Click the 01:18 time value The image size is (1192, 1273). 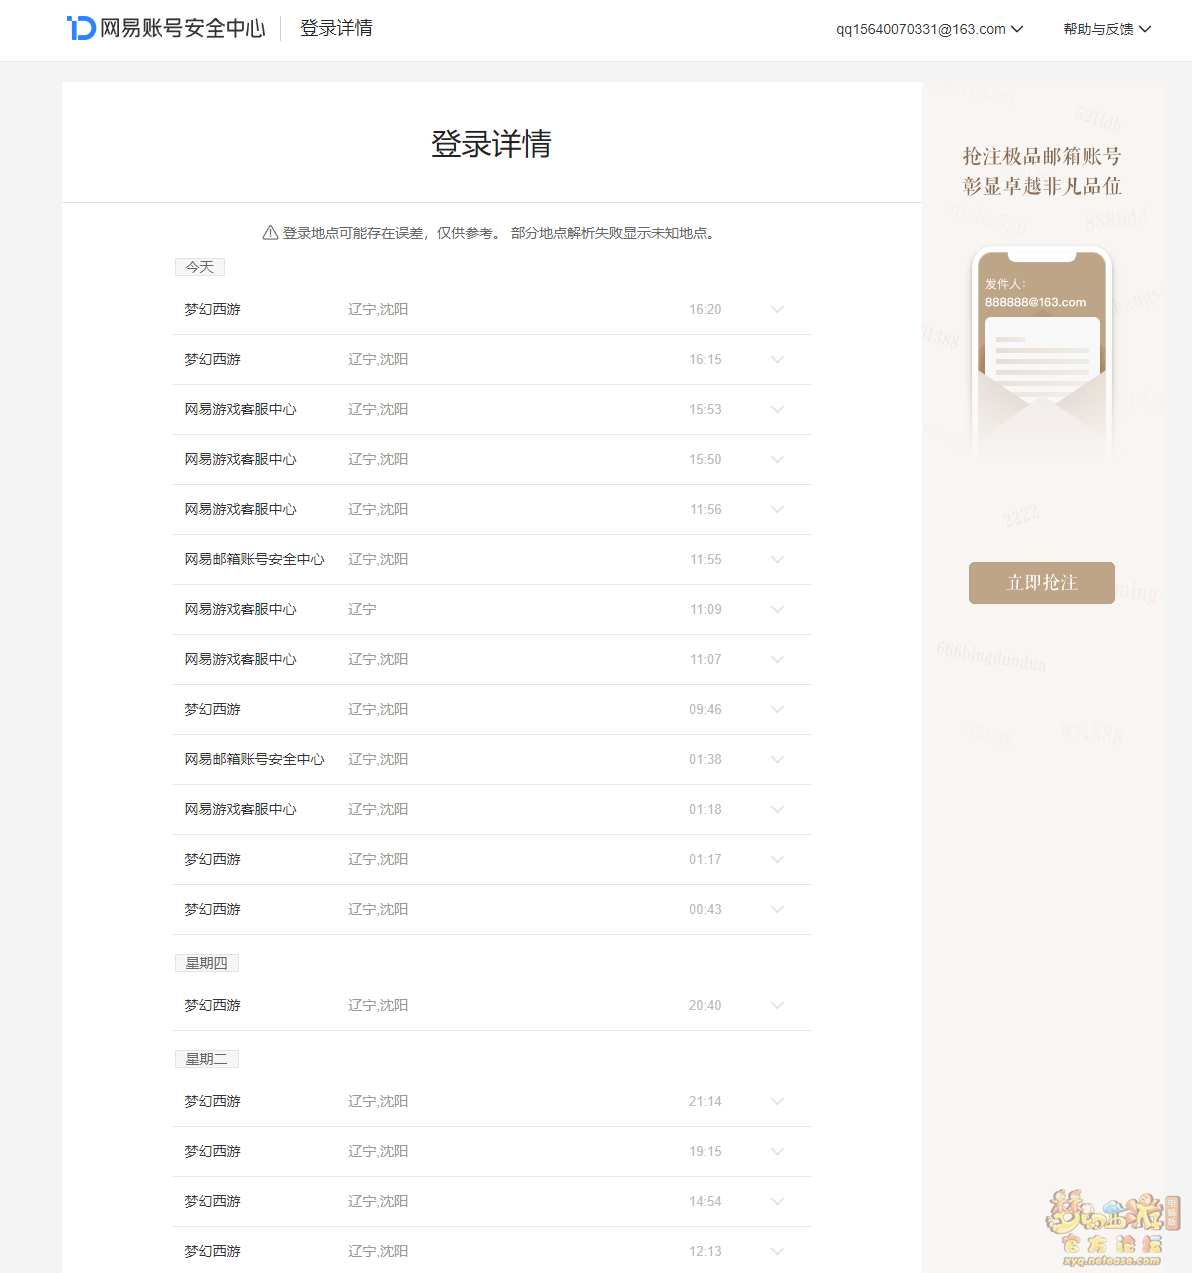705,810
